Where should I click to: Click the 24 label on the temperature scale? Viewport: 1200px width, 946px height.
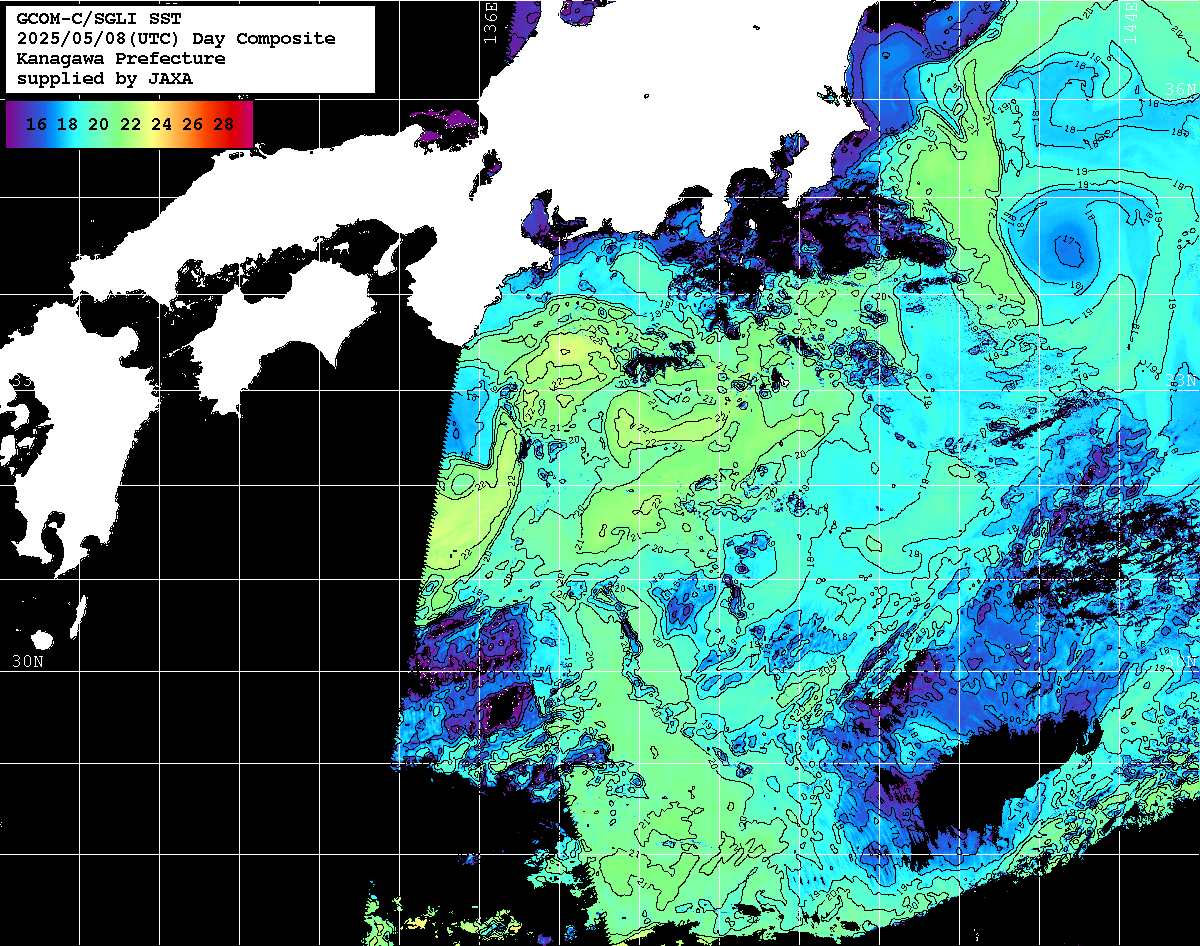pyautogui.click(x=160, y=124)
